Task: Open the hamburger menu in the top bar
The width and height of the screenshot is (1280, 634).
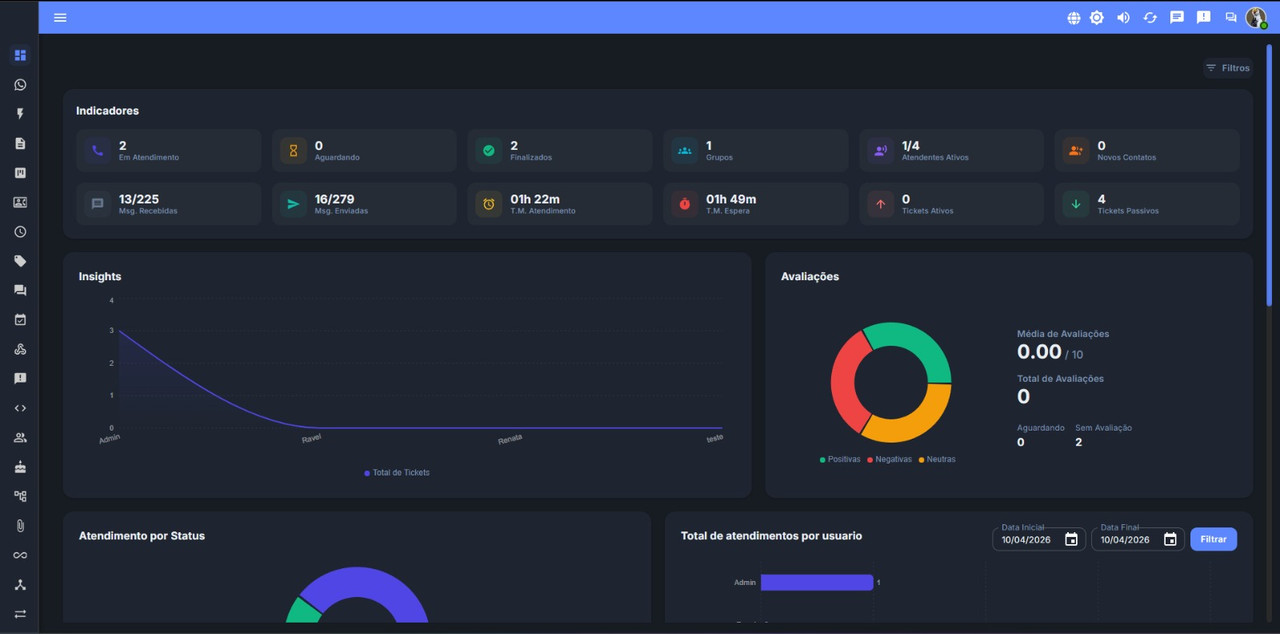Action: point(60,17)
